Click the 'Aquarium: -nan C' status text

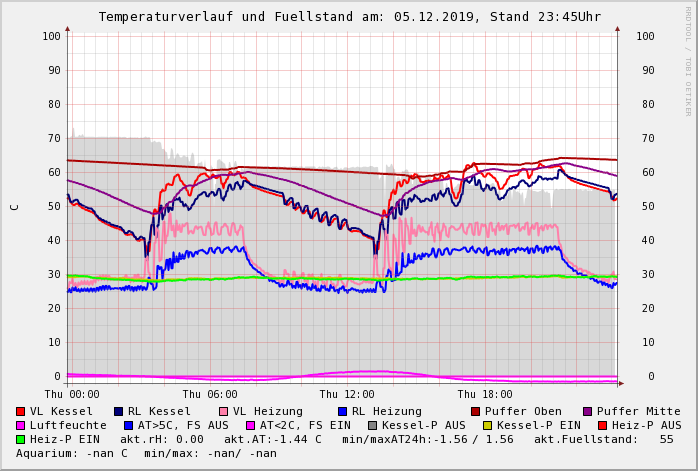coord(72,454)
